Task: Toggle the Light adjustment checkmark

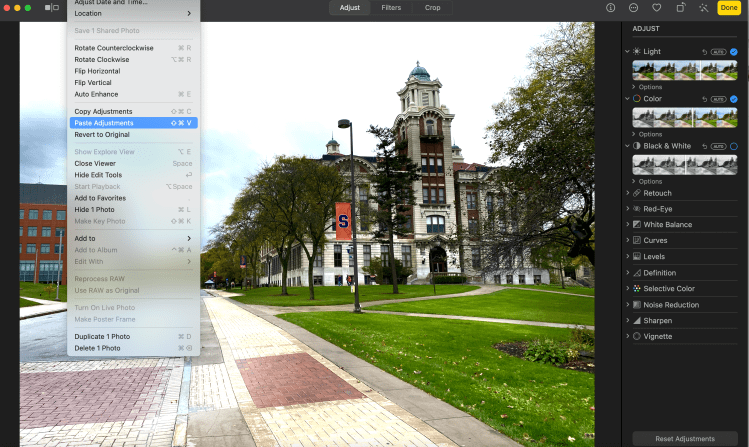Action: 734,52
